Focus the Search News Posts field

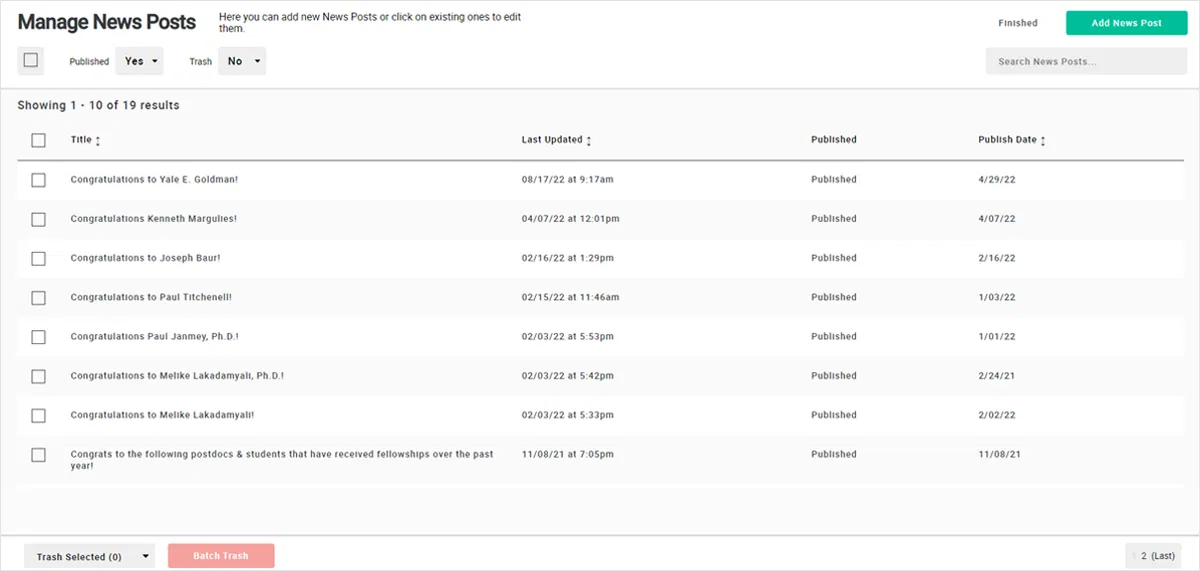[1085, 61]
